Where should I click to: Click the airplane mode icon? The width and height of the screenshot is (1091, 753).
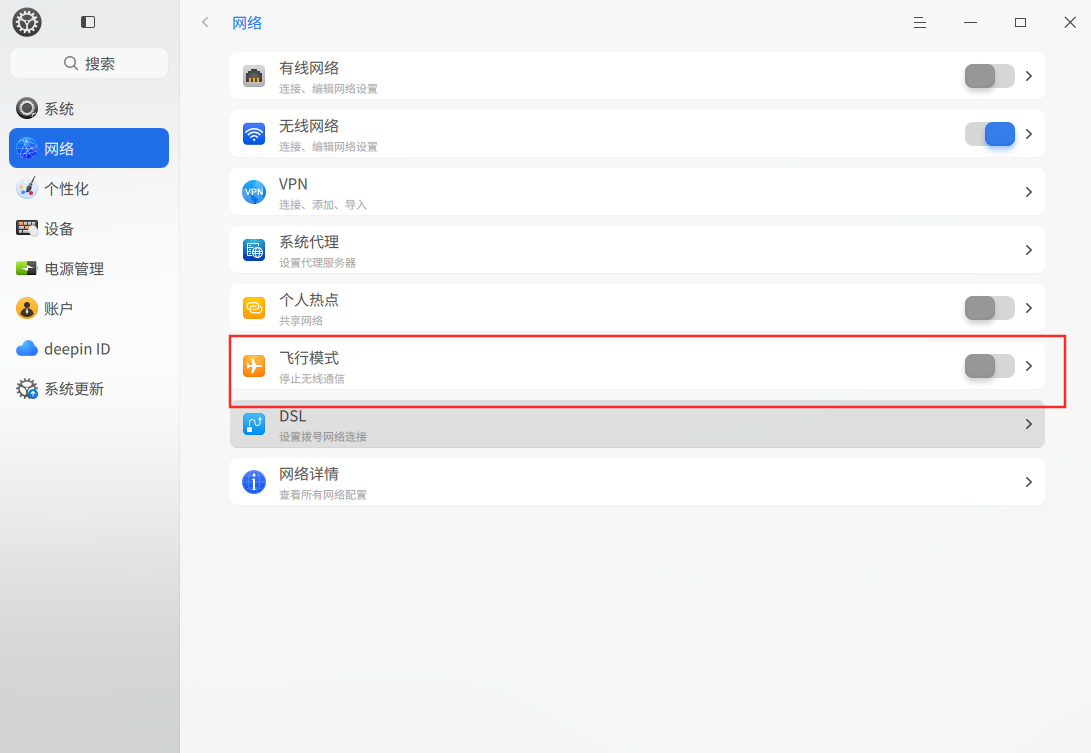254,366
